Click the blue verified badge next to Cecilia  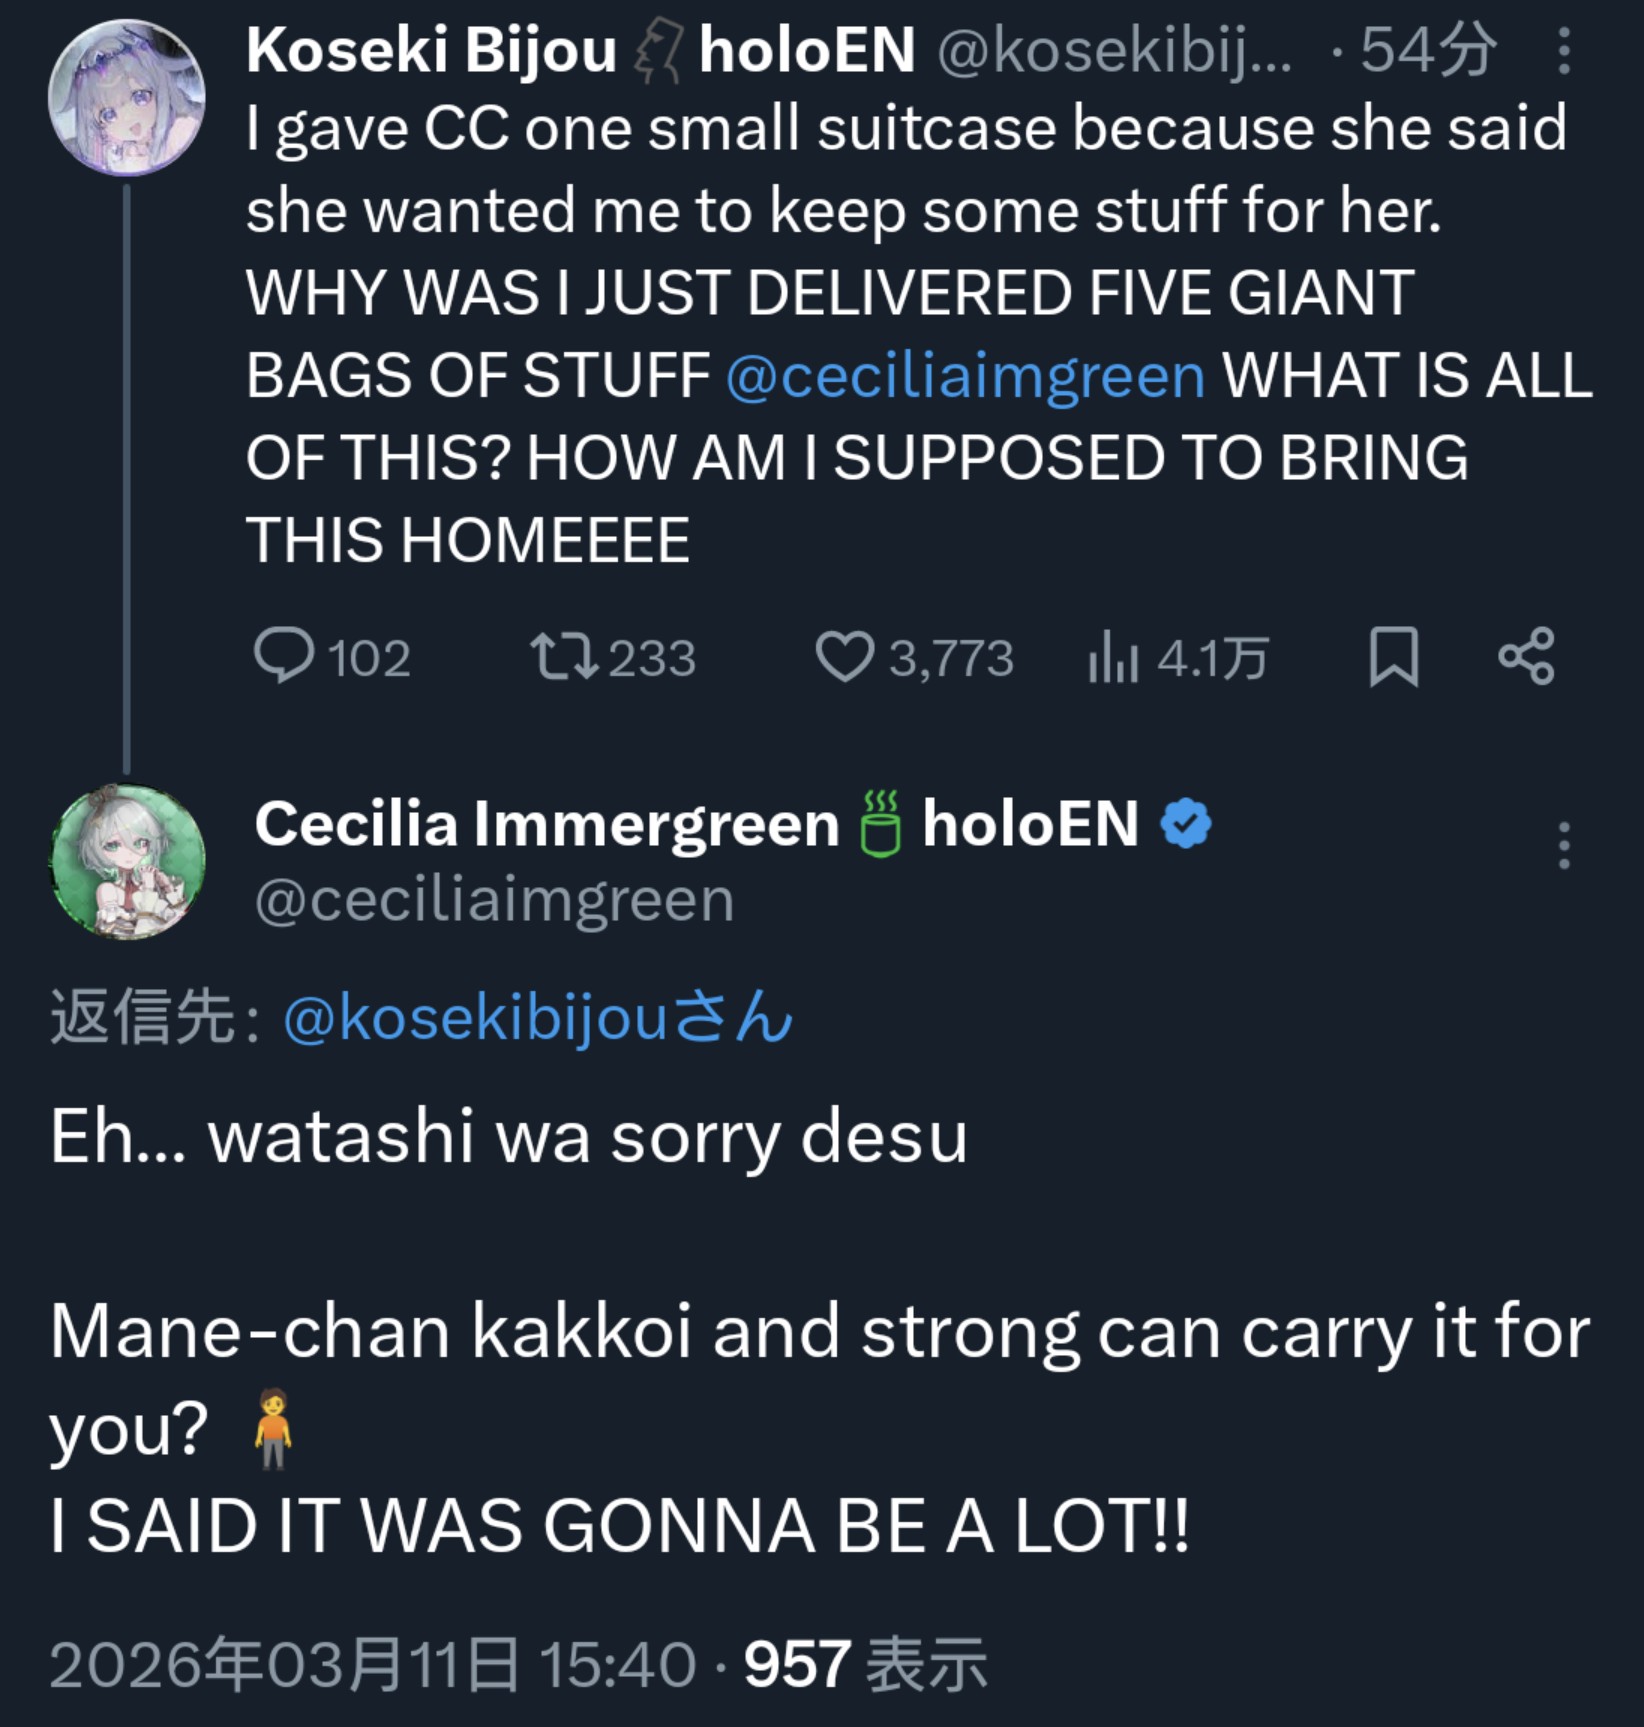point(1186,824)
